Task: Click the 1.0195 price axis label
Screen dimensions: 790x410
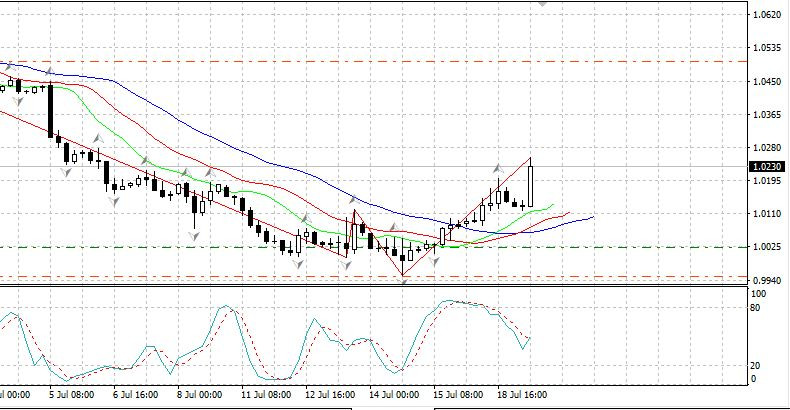Action: coord(766,181)
